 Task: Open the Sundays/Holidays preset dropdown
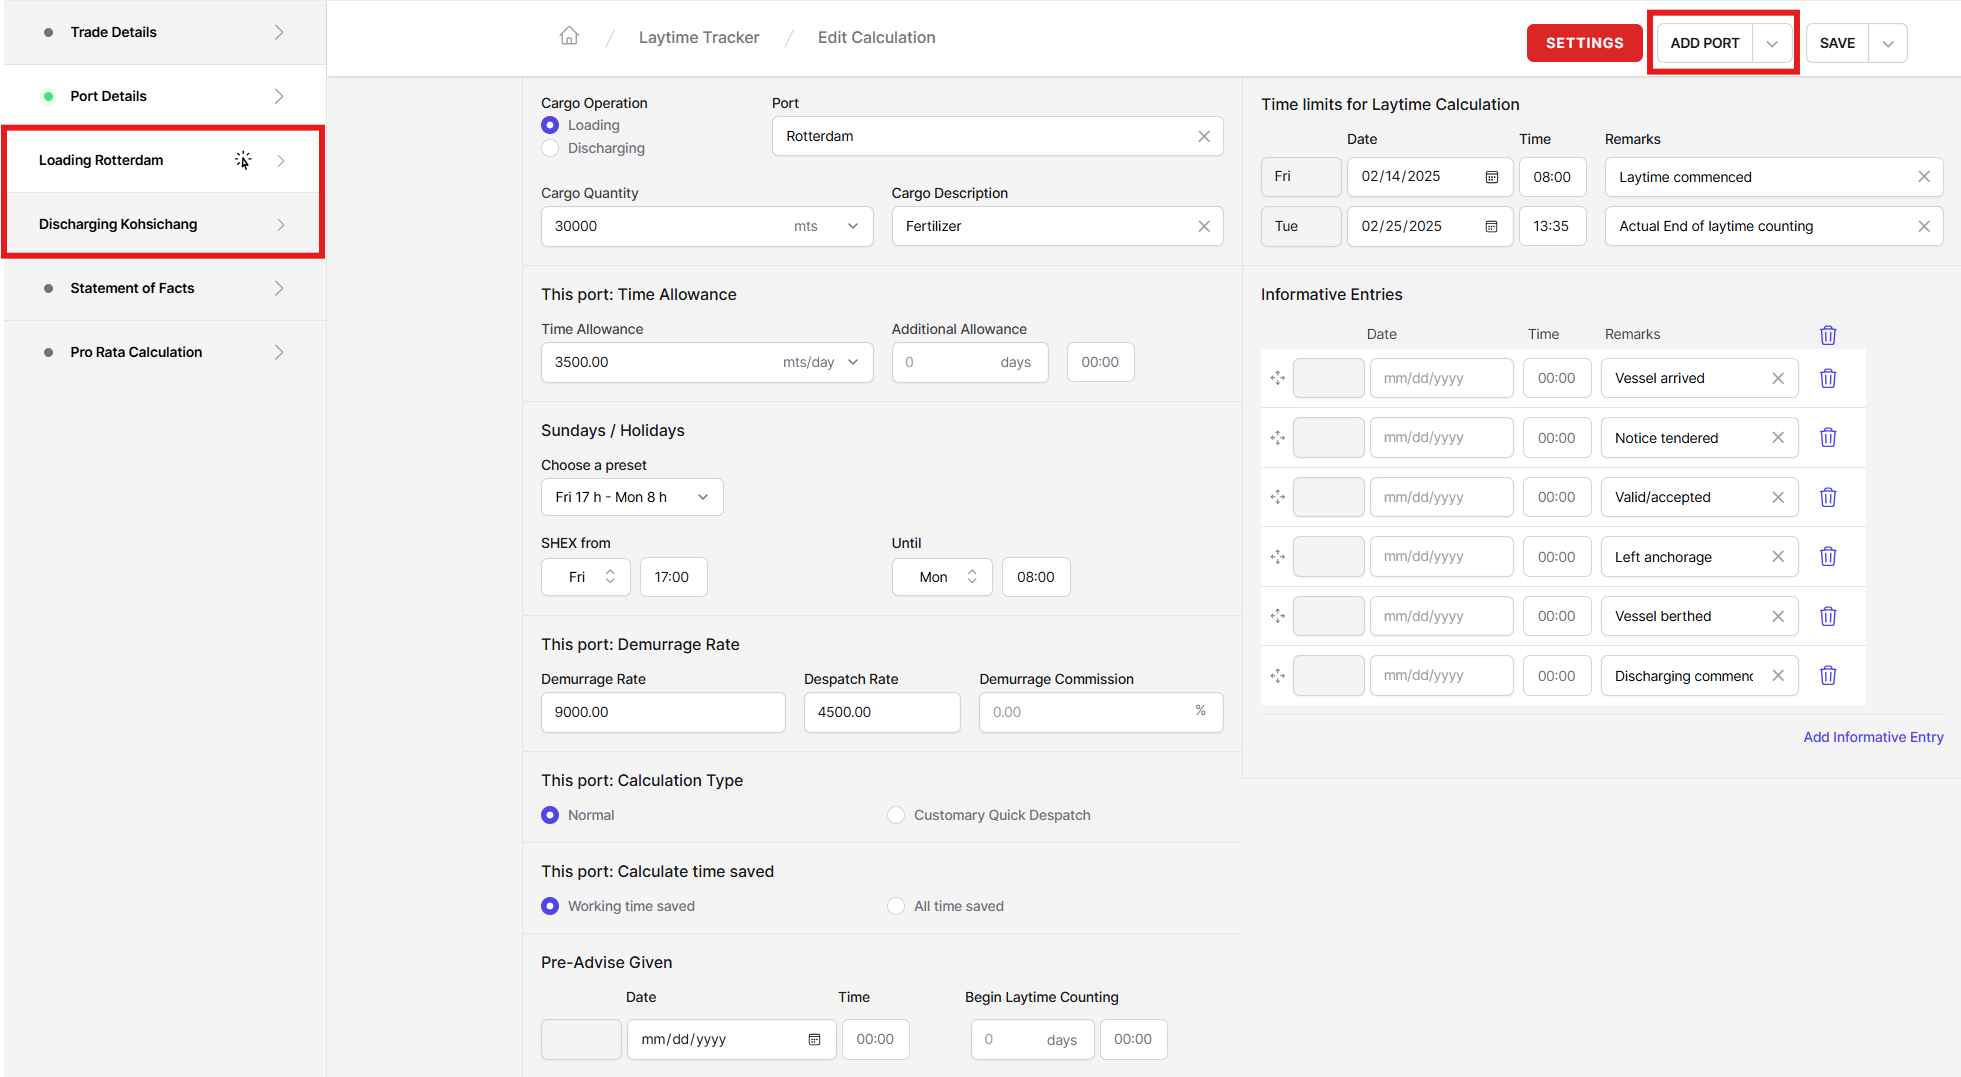click(x=632, y=497)
